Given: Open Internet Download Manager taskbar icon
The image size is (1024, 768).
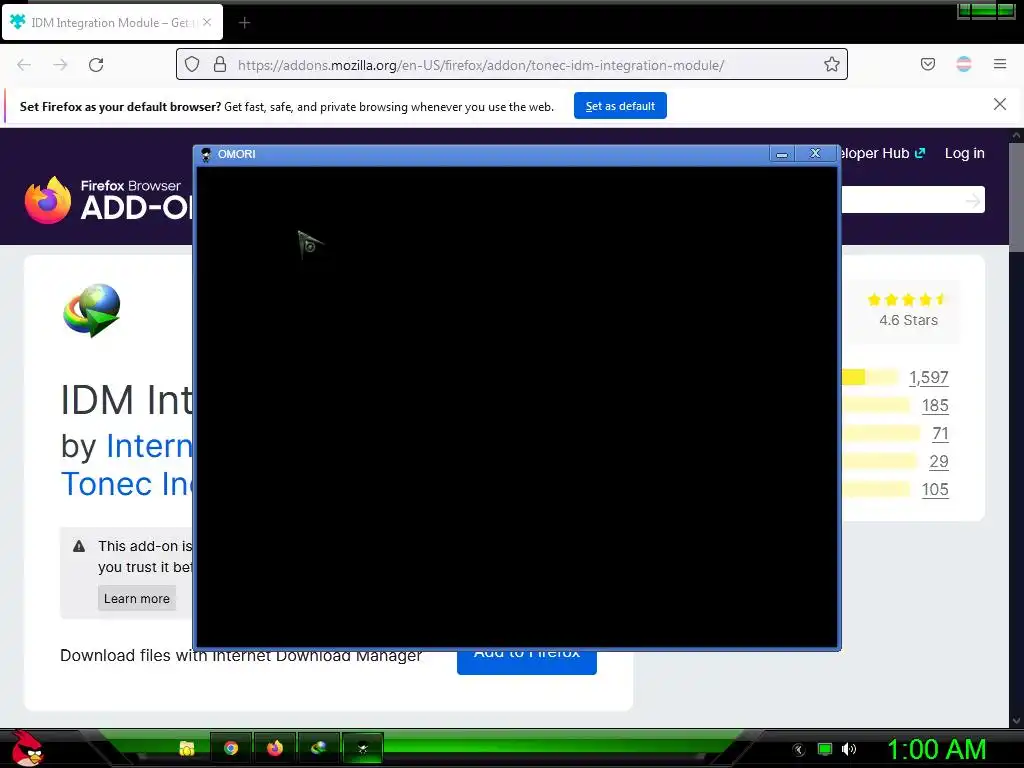Looking at the screenshot, I should click(x=319, y=748).
